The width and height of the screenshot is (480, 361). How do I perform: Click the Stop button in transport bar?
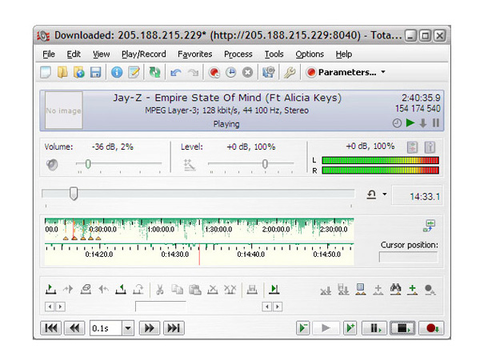(403, 328)
